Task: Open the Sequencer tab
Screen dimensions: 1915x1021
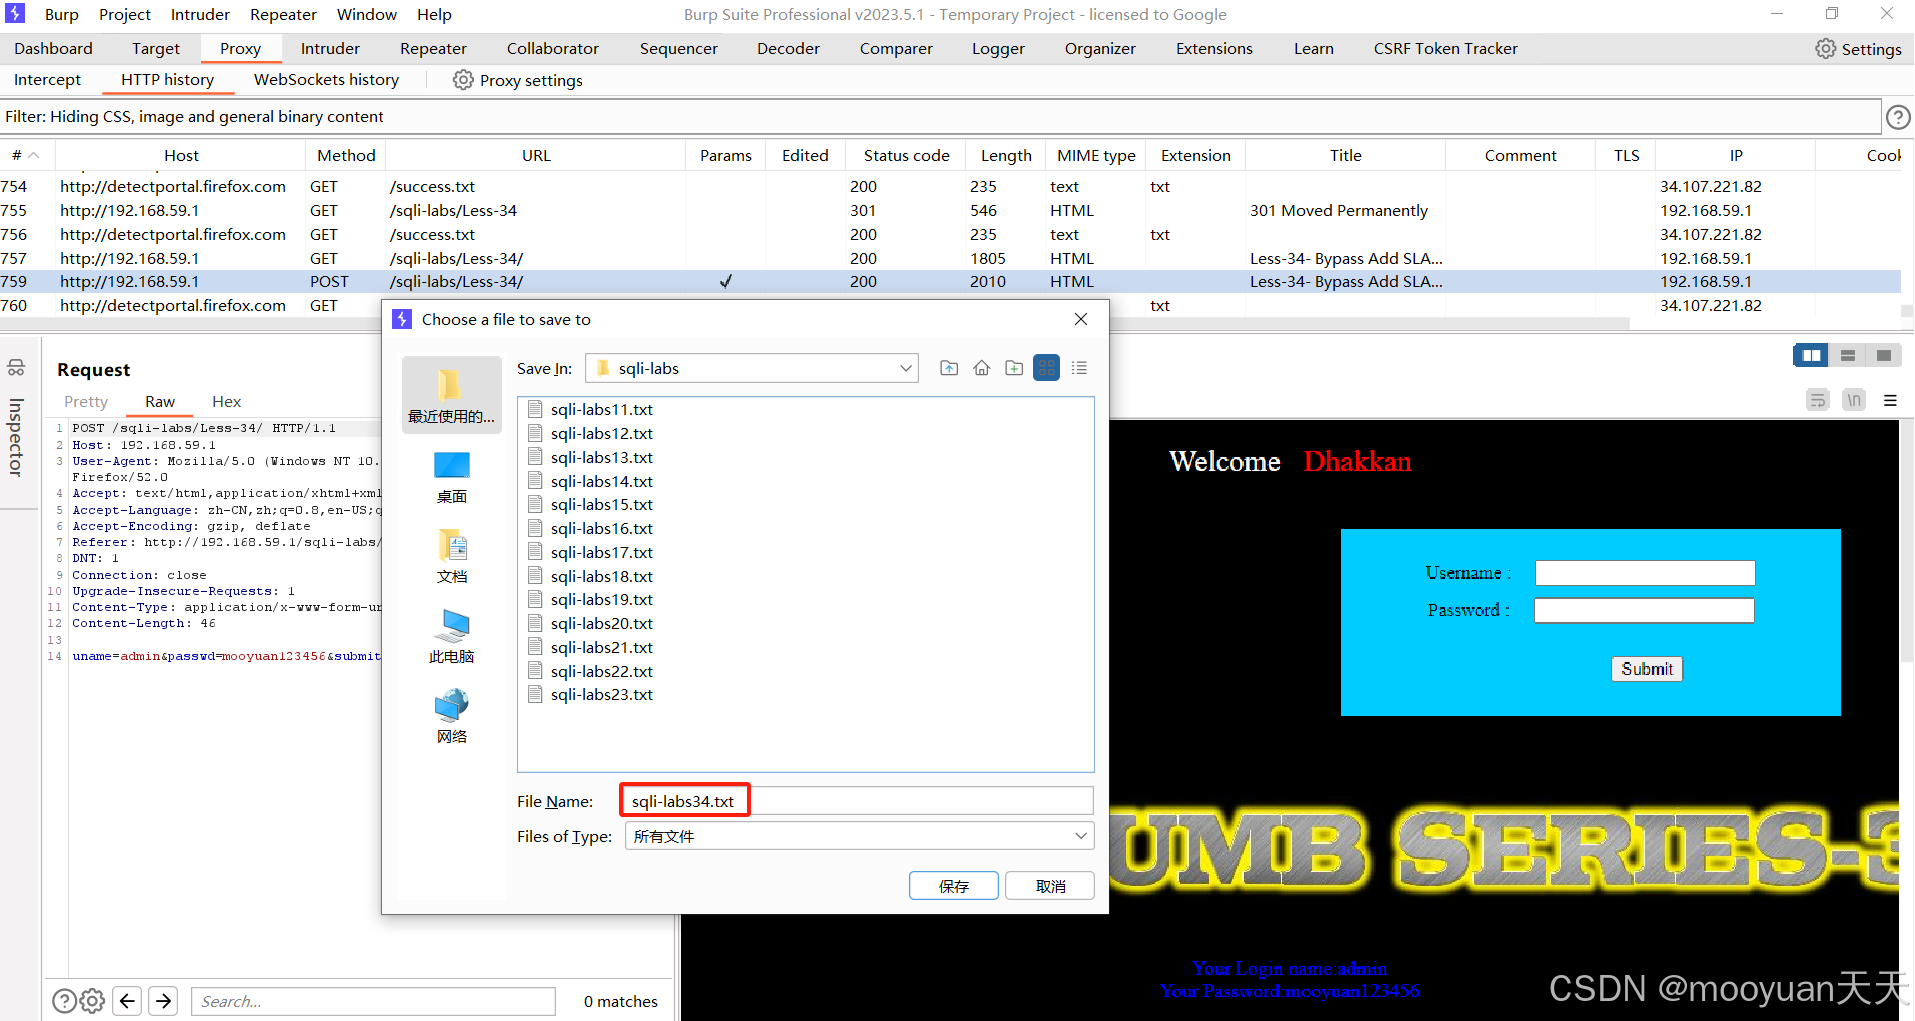Action: (678, 48)
